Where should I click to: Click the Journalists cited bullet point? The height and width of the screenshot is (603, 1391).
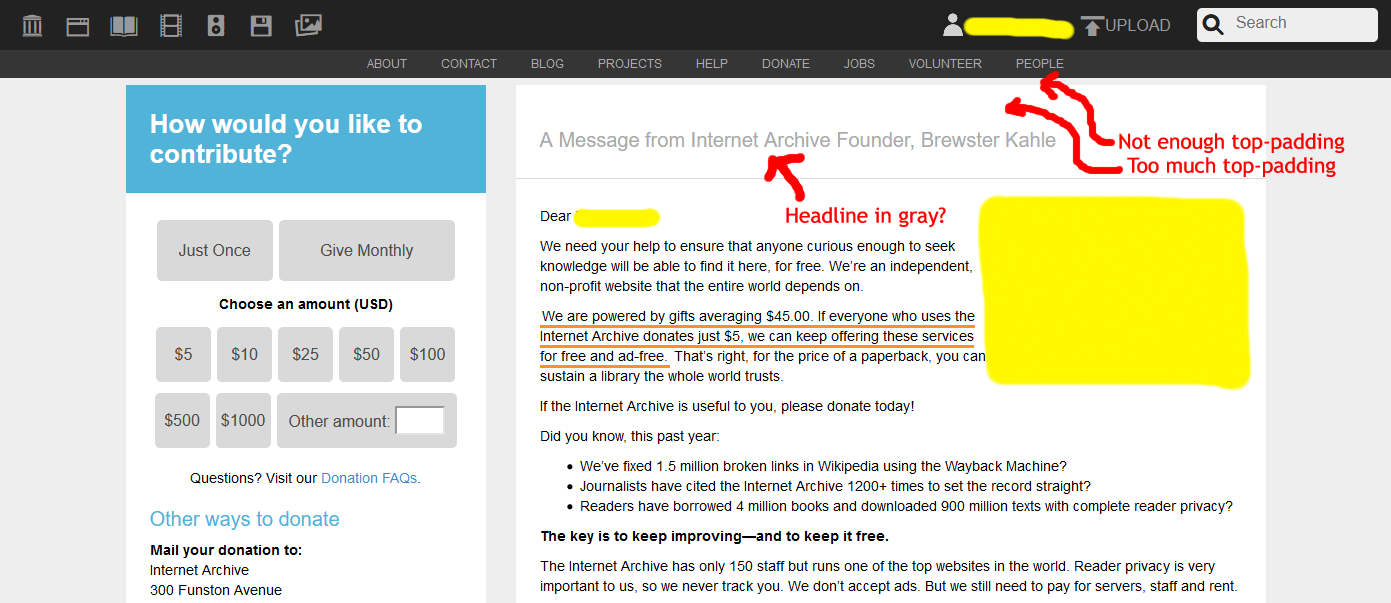point(835,486)
